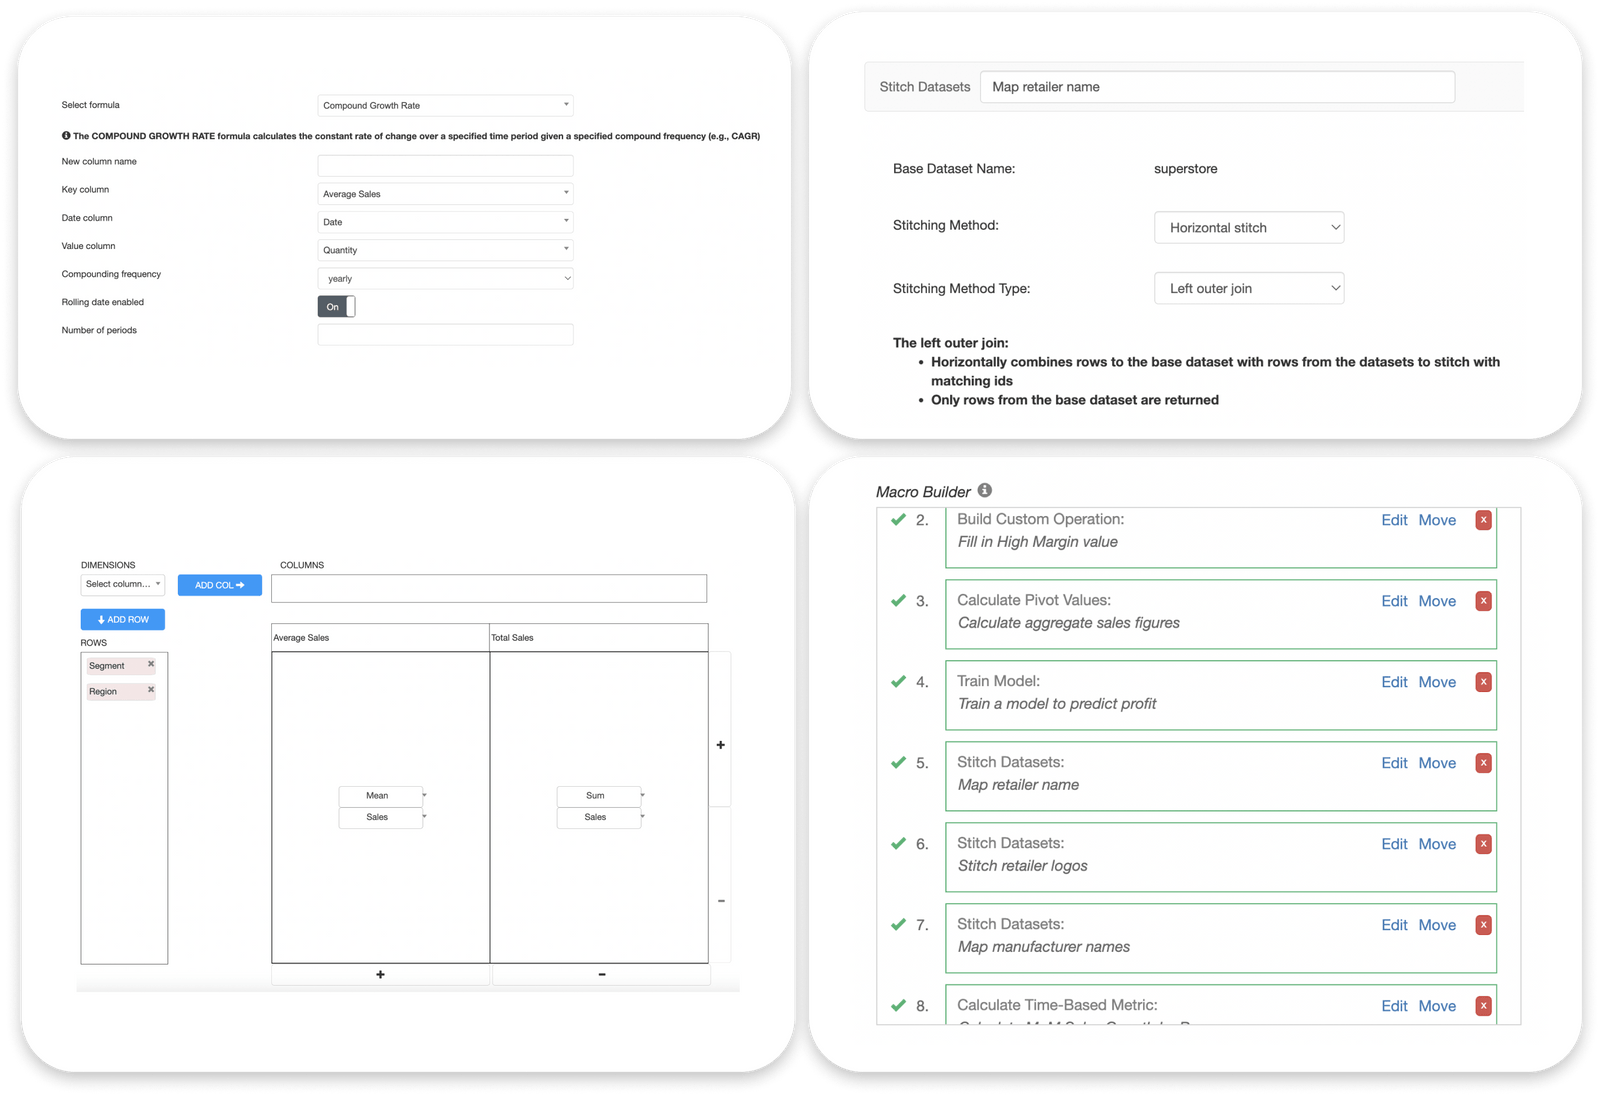This screenshot has width=1600, height=1096.
Task: Edit the Build Custom Operation step
Action: [1394, 520]
